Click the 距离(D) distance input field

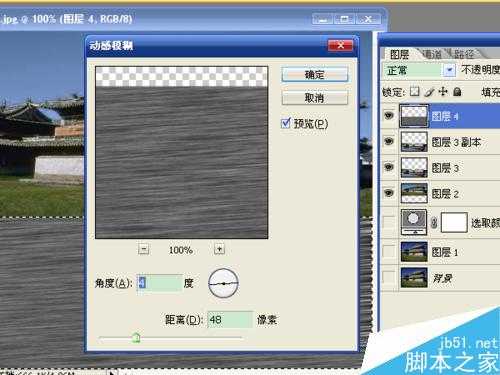pyautogui.click(x=230, y=319)
